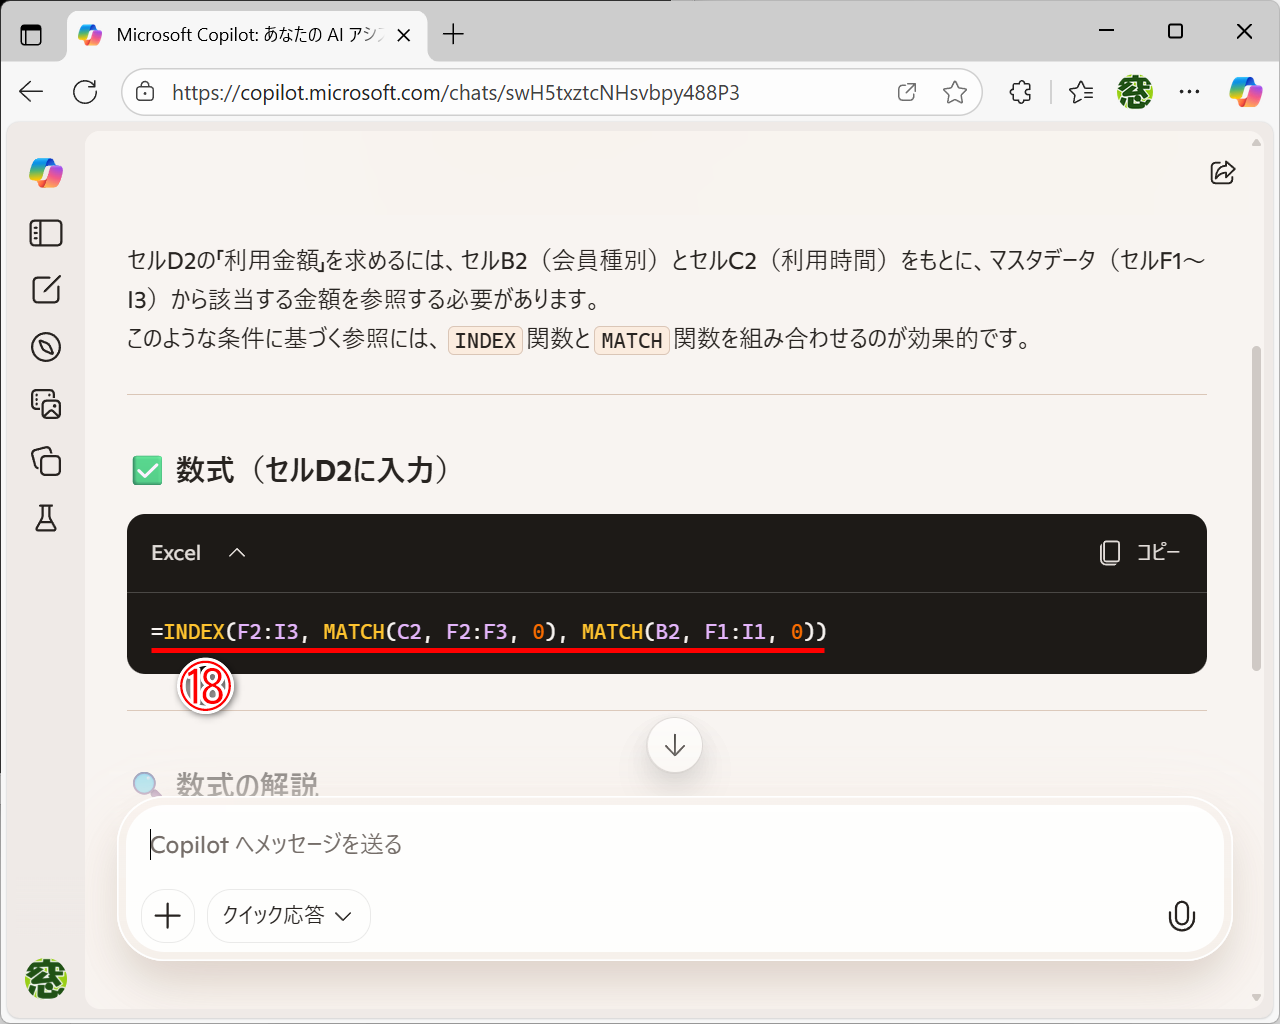Click the Copilot icon in Edge's toolbar
Screen dimensions: 1280x1024
[1244, 91]
